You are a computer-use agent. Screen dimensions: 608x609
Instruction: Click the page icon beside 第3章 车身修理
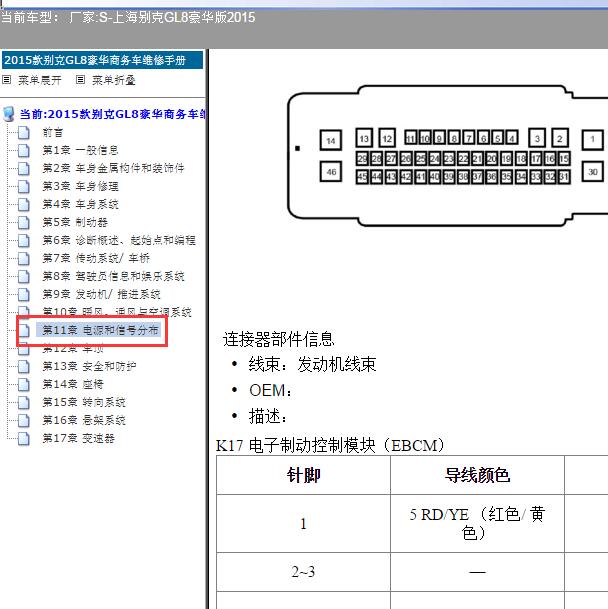click(24, 186)
